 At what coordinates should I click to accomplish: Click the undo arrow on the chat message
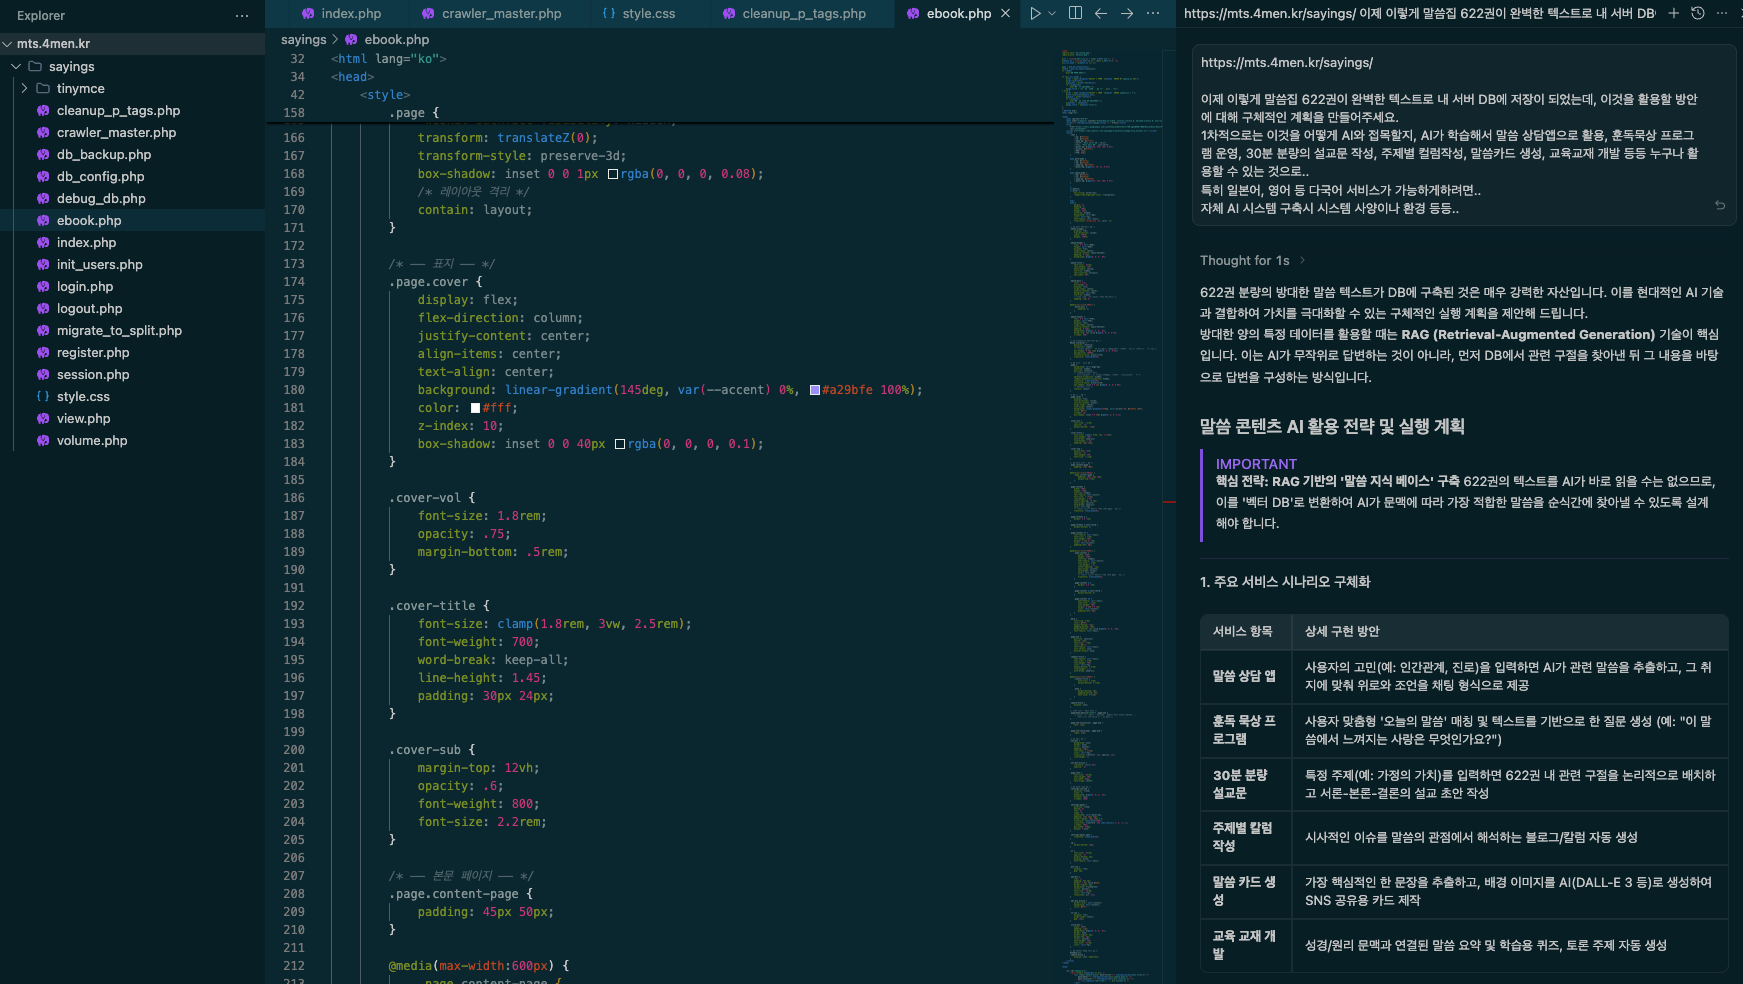[x=1720, y=205]
